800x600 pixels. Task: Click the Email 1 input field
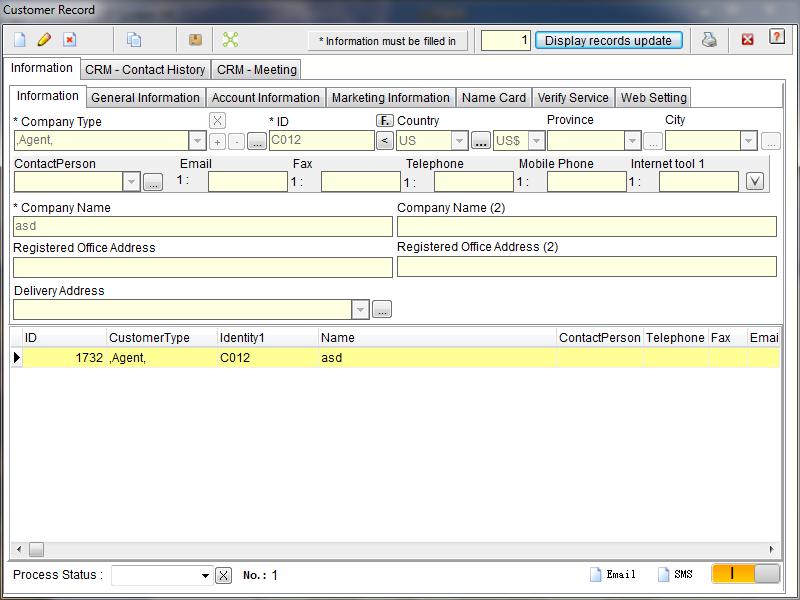point(247,182)
